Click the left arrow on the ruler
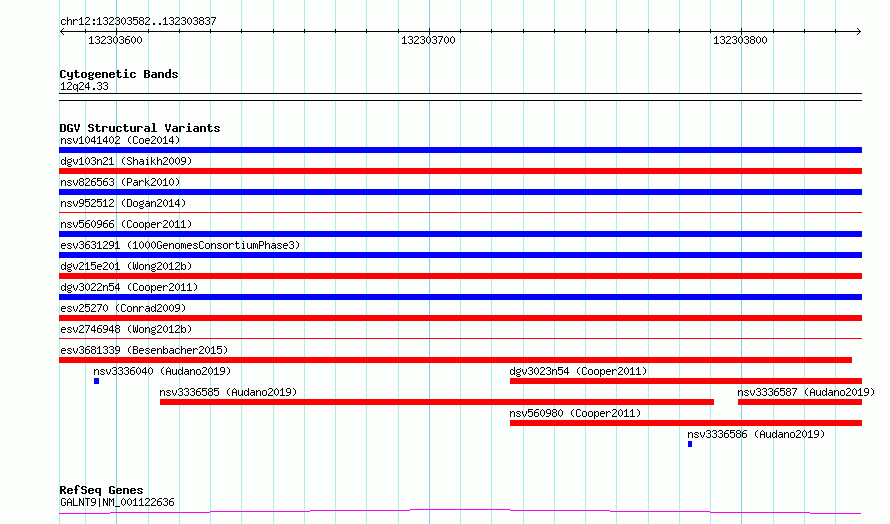 tap(62, 32)
